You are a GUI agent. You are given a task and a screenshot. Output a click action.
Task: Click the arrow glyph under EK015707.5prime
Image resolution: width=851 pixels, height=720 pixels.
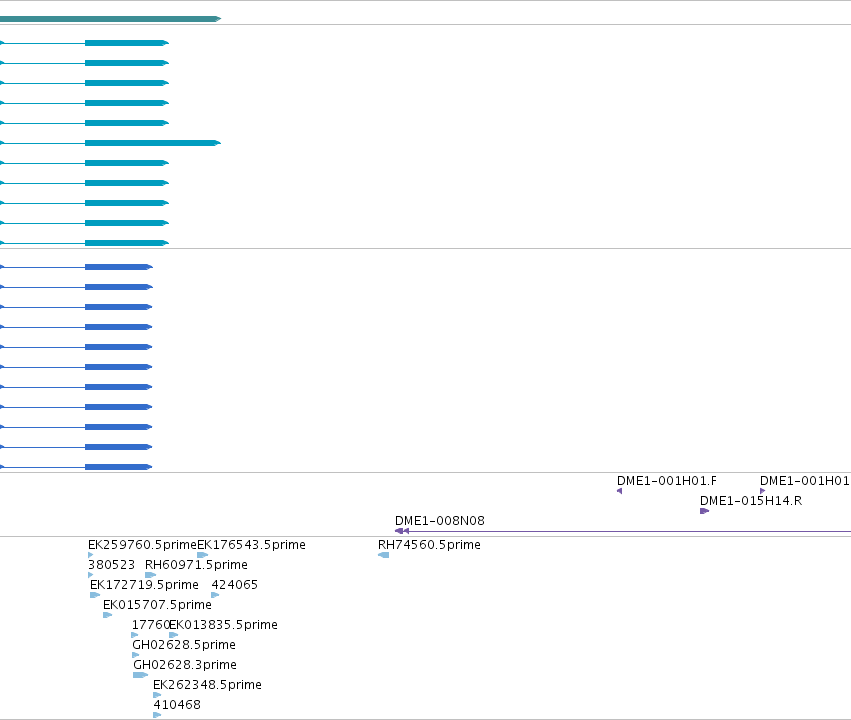click(107, 615)
